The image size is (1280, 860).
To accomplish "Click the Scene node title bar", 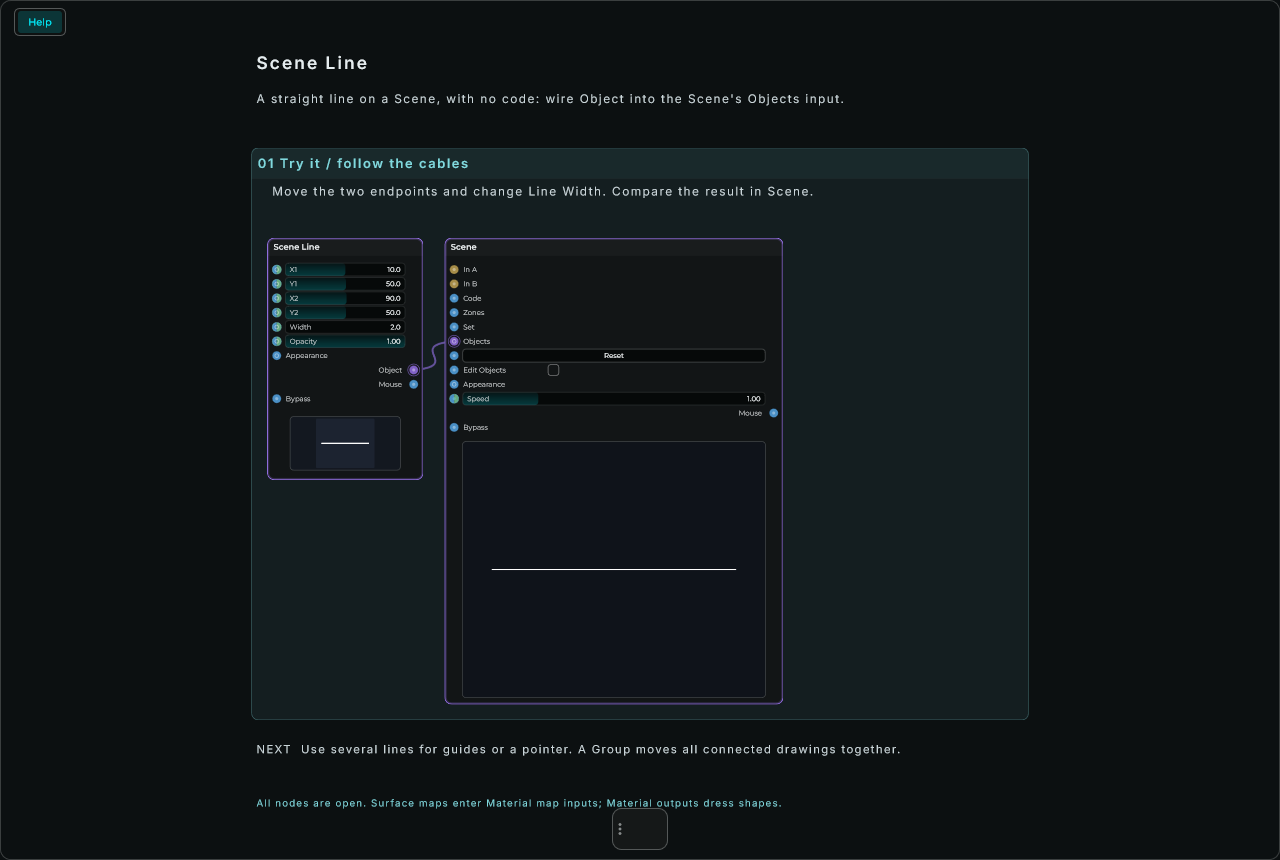I will 614,247.
